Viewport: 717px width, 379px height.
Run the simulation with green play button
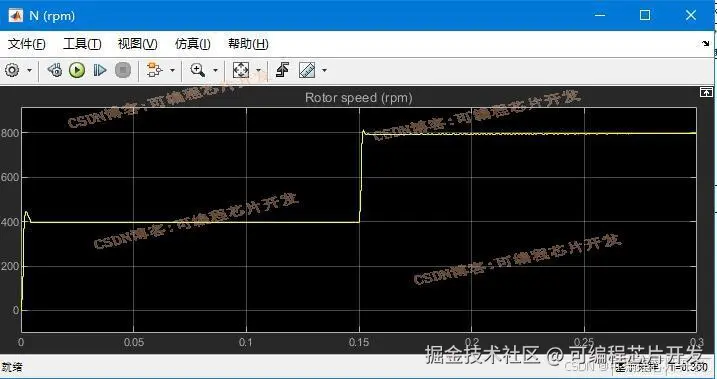(x=77, y=70)
